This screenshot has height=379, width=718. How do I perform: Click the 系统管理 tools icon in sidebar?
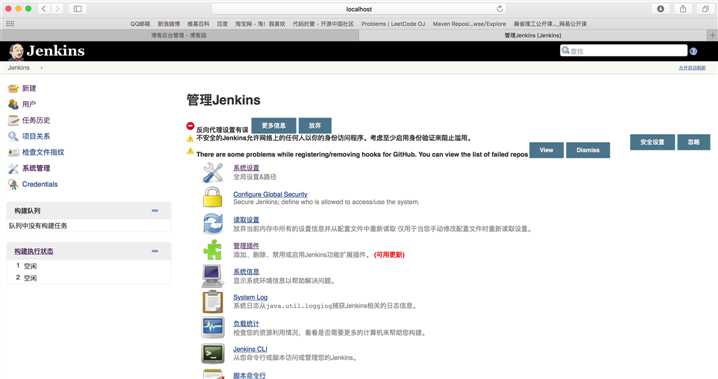pyautogui.click(x=13, y=168)
